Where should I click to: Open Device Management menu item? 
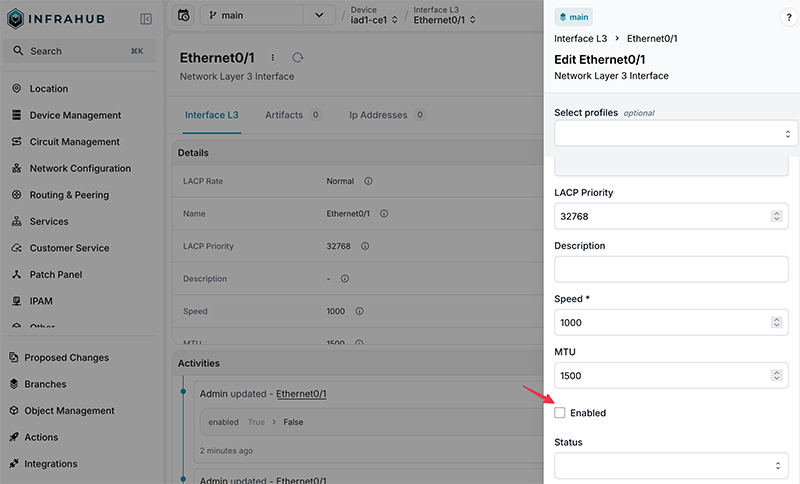[76, 115]
